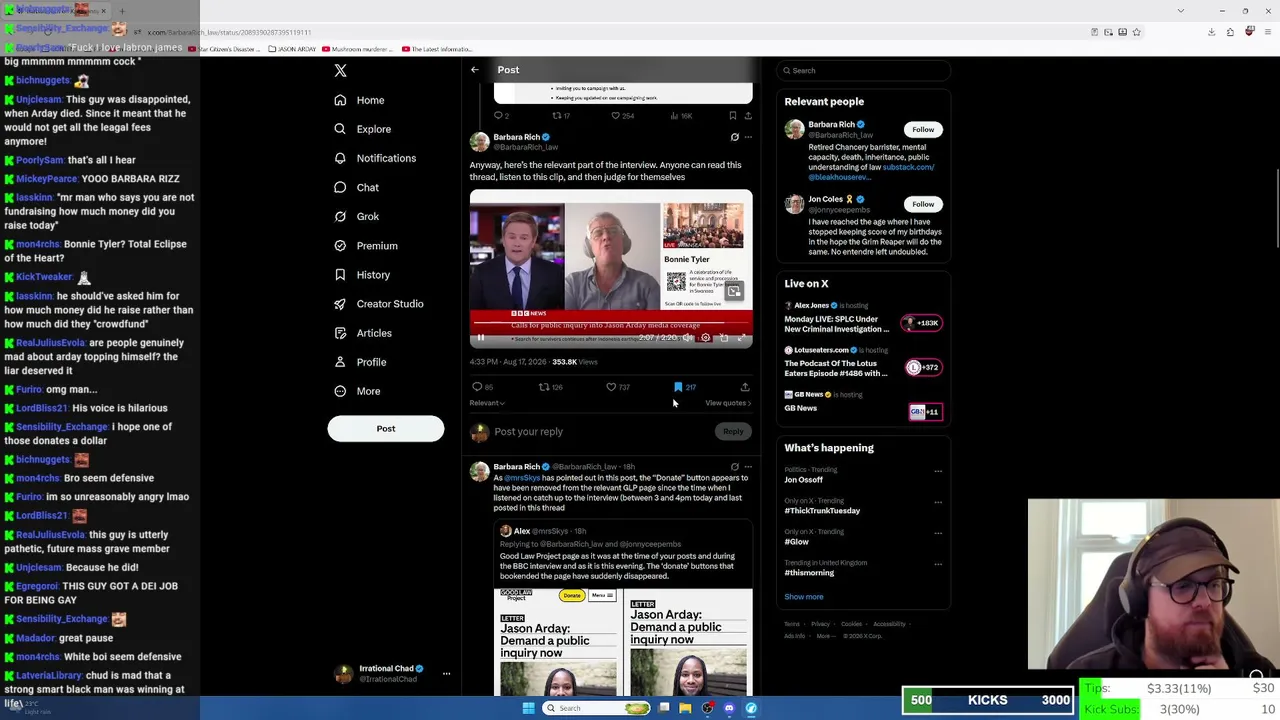The image size is (1280, 720).
Task: Open more options for the #Glow trend
Action: [x=938, y=533]
